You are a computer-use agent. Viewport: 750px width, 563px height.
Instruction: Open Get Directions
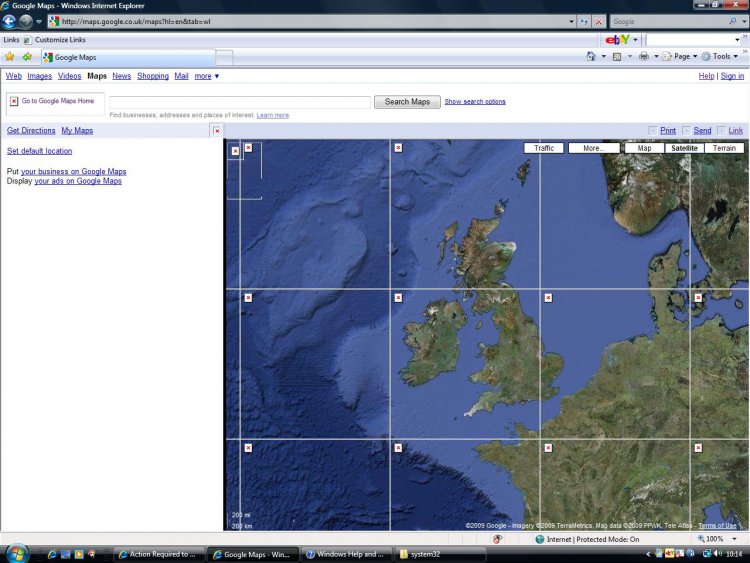point(31,131)
